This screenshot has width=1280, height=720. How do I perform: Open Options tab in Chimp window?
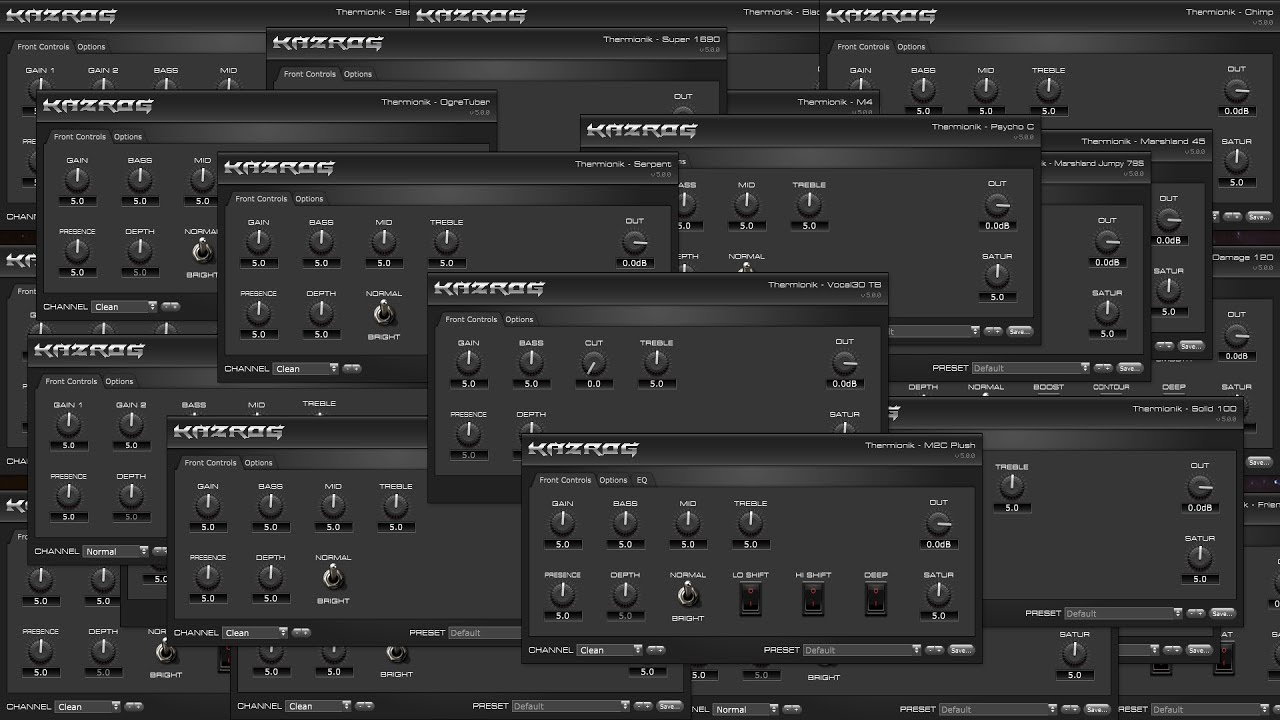(x=911, y=47)
